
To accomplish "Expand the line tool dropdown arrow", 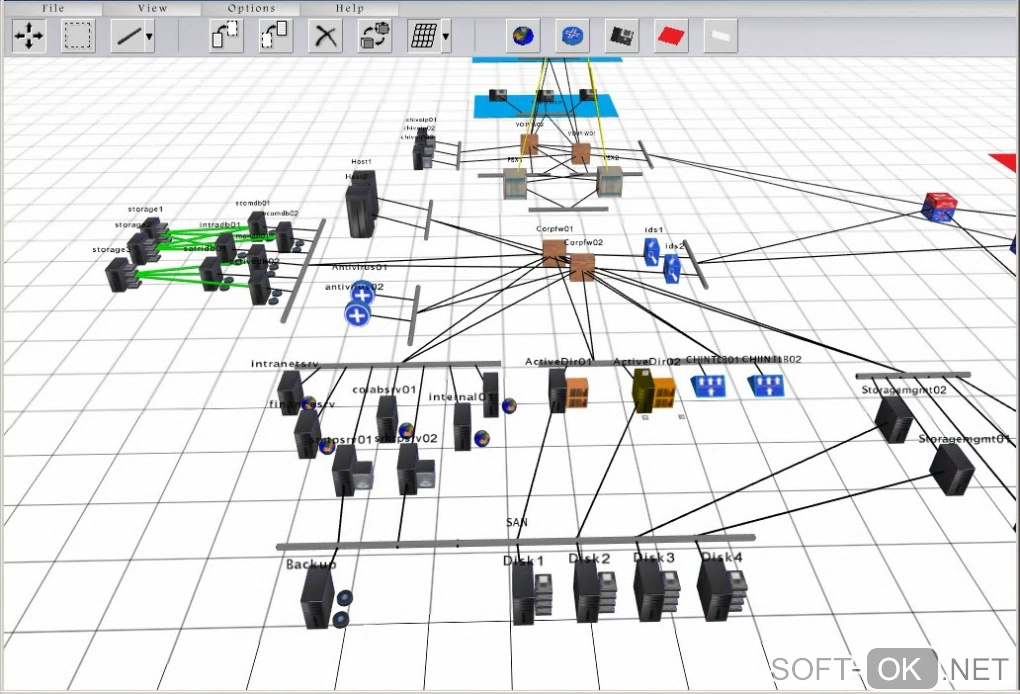I will coord(150,36).
